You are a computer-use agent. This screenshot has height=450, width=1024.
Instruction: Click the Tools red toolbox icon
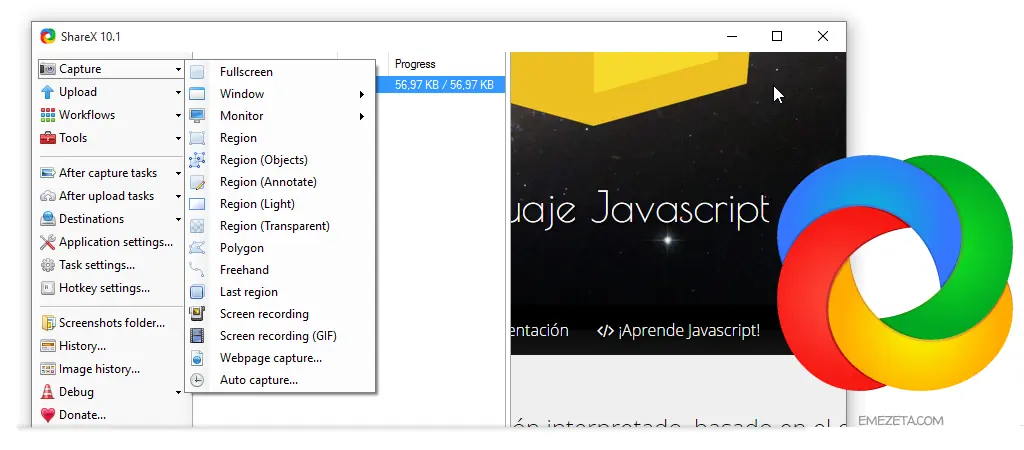point(48,138)
